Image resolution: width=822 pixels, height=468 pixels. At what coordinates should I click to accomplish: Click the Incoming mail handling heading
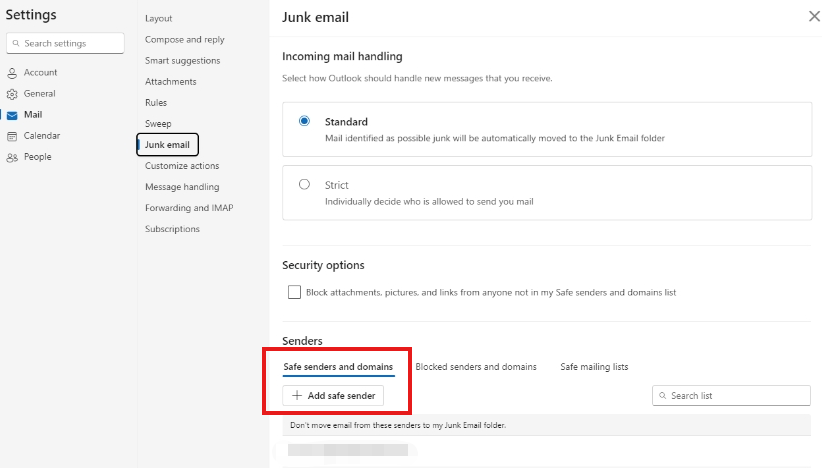click(x=342, y=56)
